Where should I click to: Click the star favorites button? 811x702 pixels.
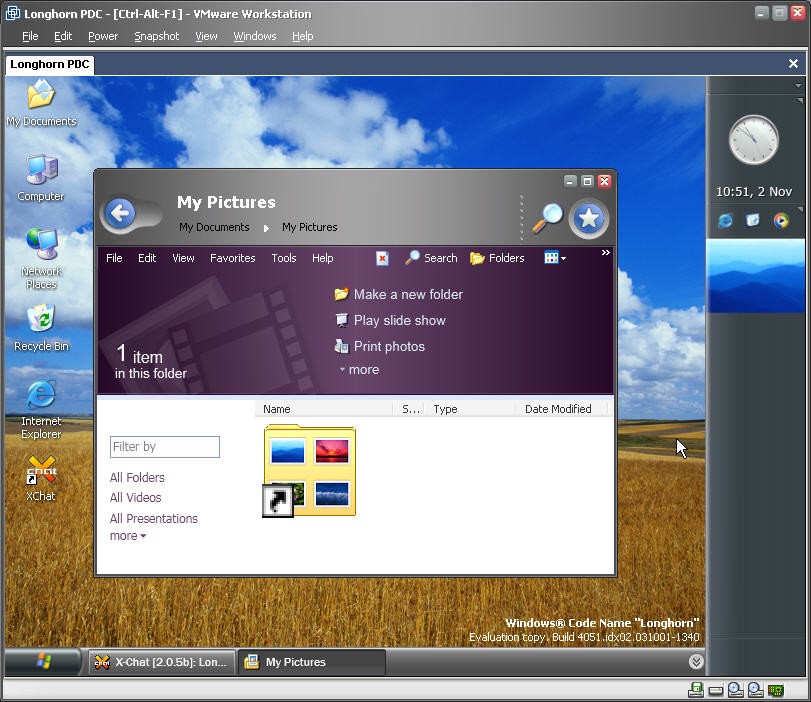pyautogui.click(x=589, y=218)
